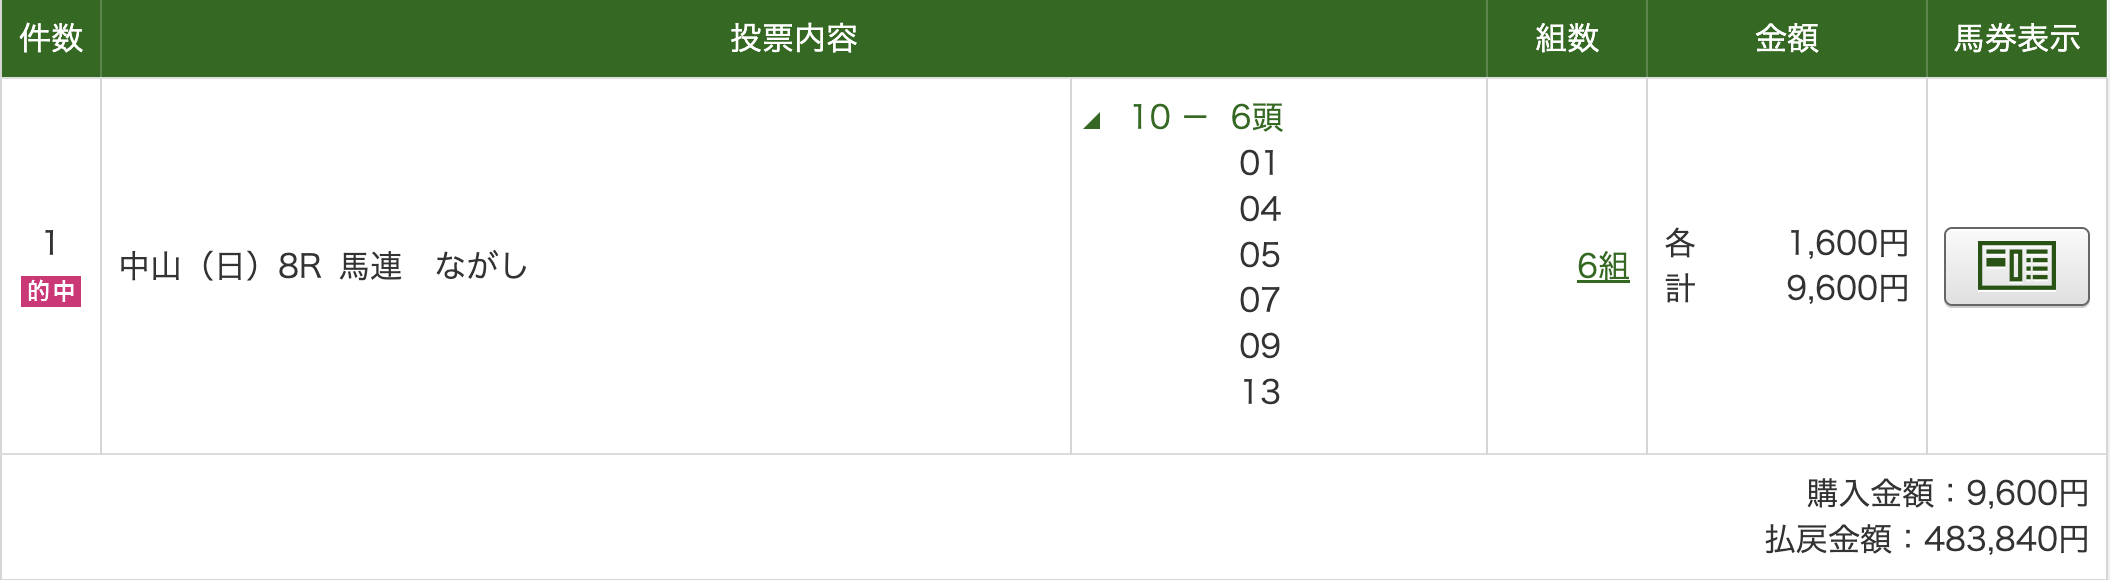Click the 払戻金額 483,840円 payout text
Screen dimensions: 2110x580
pos(1926,539)
